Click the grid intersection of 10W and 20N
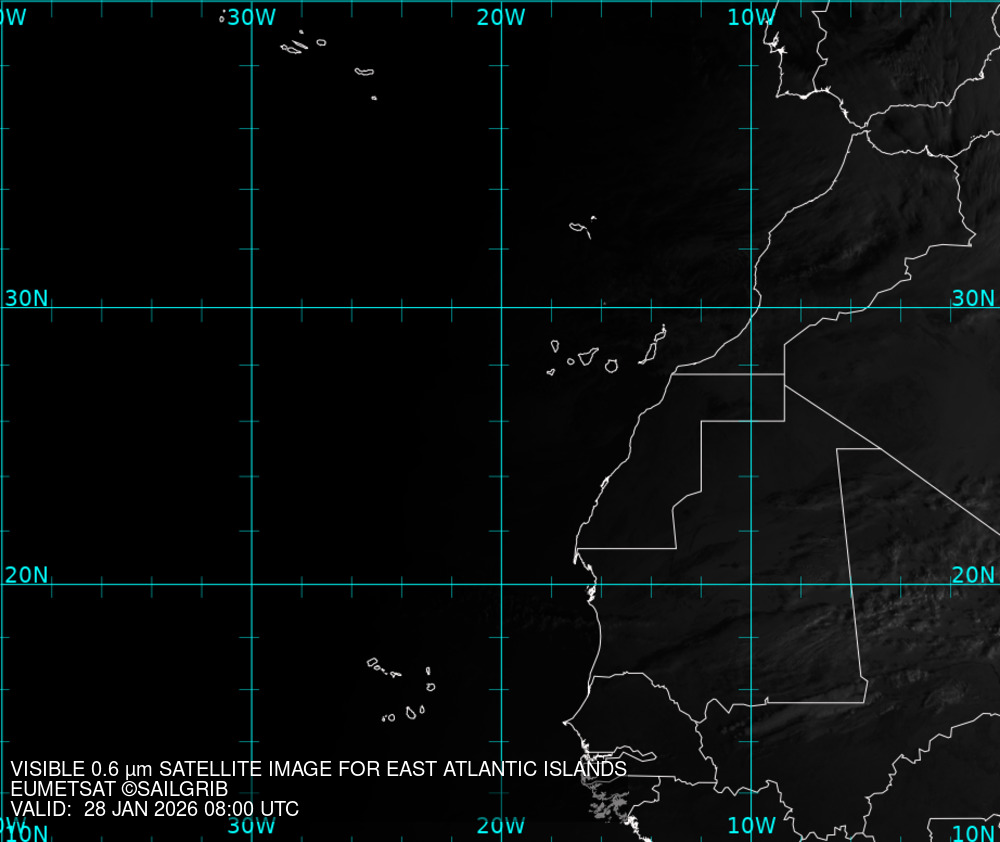This screenshot has width=1000, height=842. pyautogui.click(x=752, y=584)
